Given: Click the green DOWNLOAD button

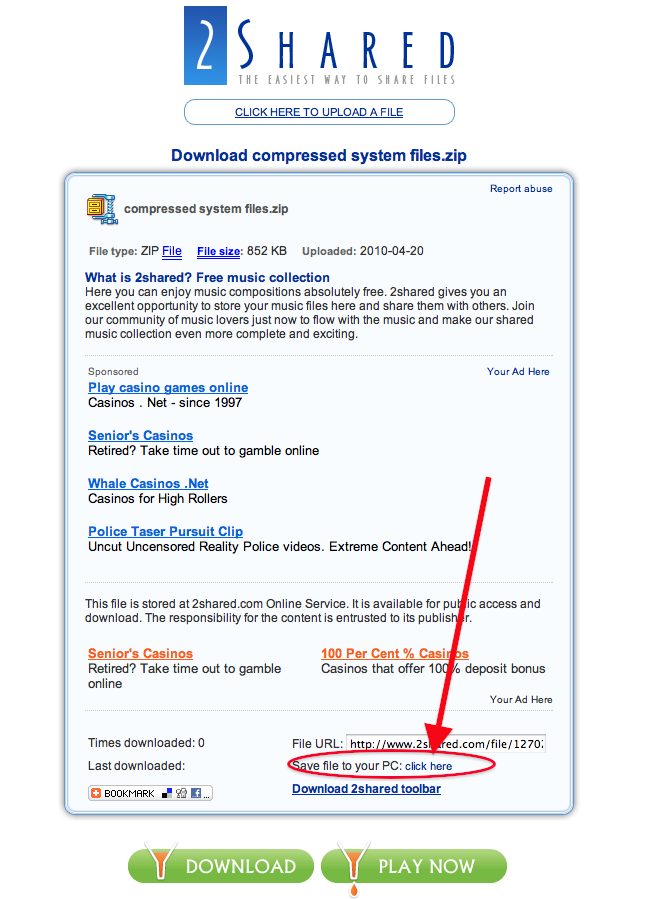Looking at the screenshot, I should pos(221,866).
